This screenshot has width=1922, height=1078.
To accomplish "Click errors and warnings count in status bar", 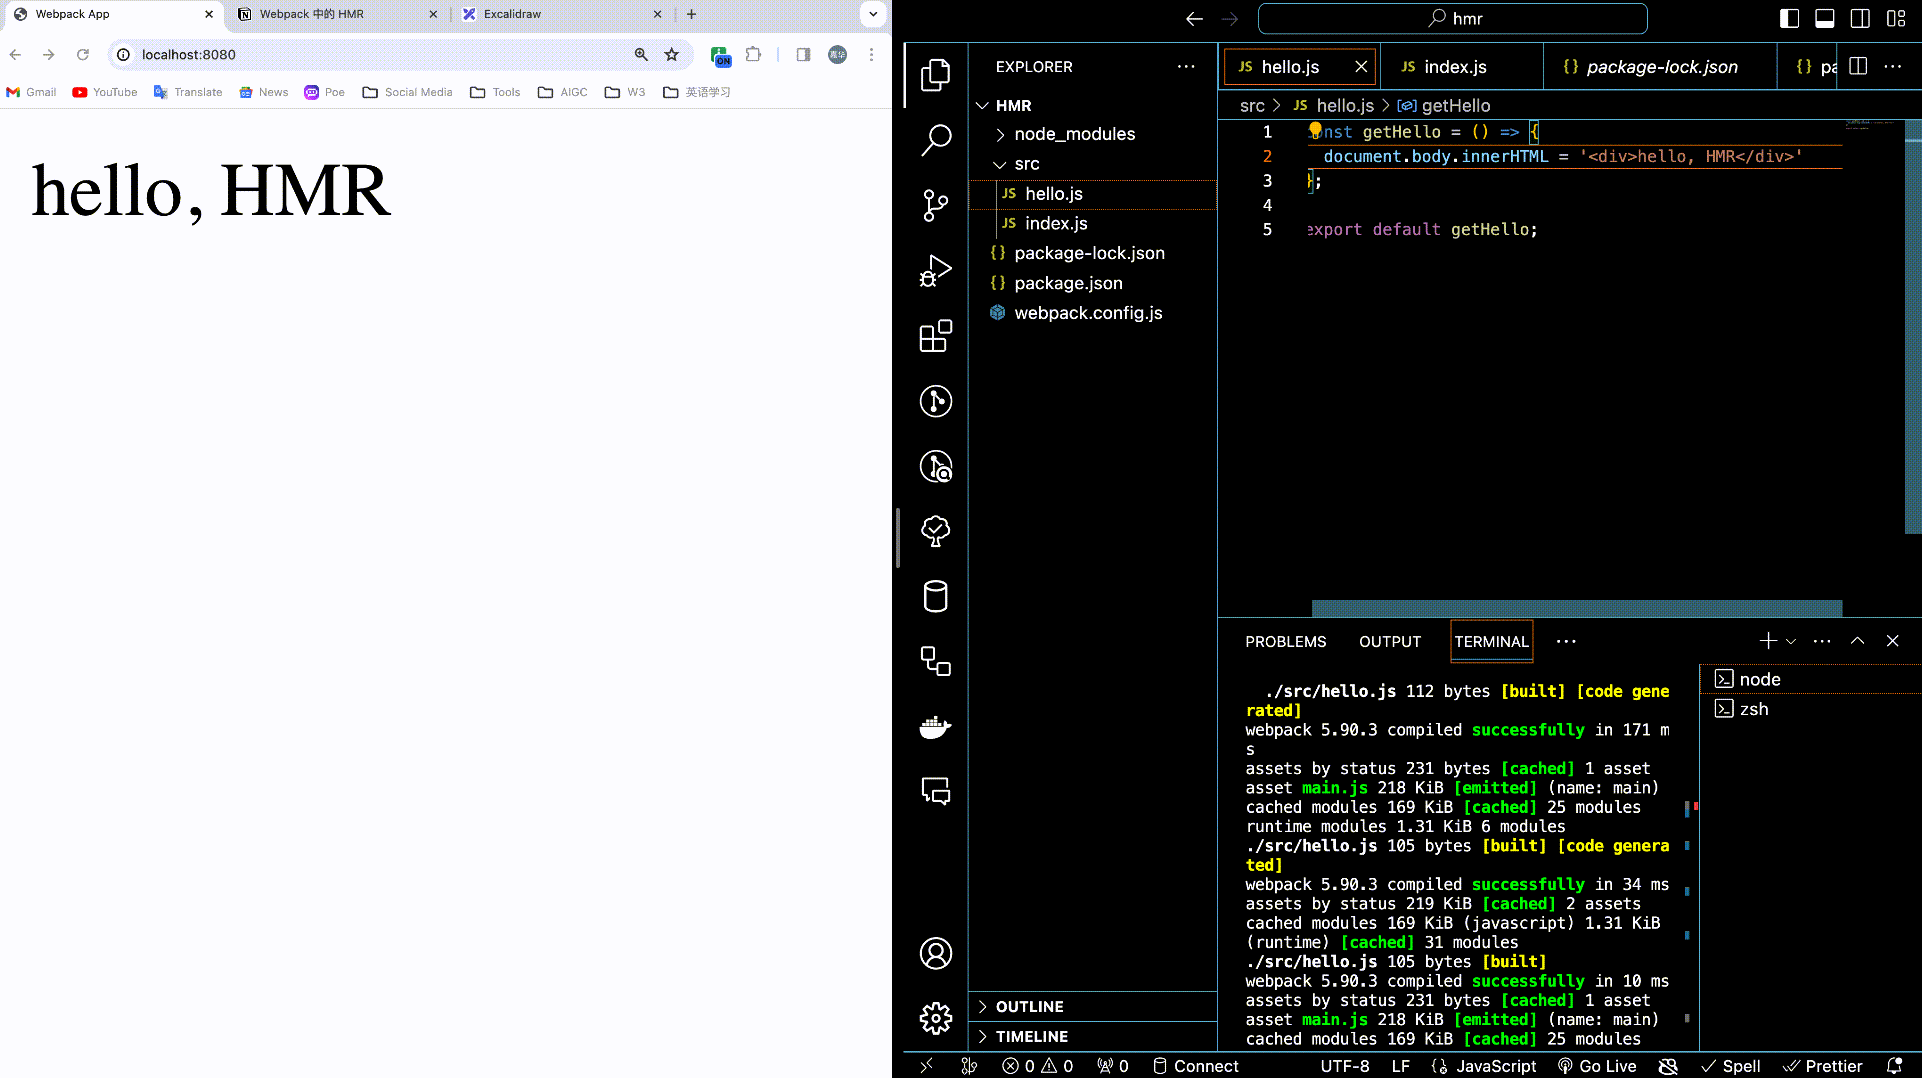I will click(x=1037, y=1066).
